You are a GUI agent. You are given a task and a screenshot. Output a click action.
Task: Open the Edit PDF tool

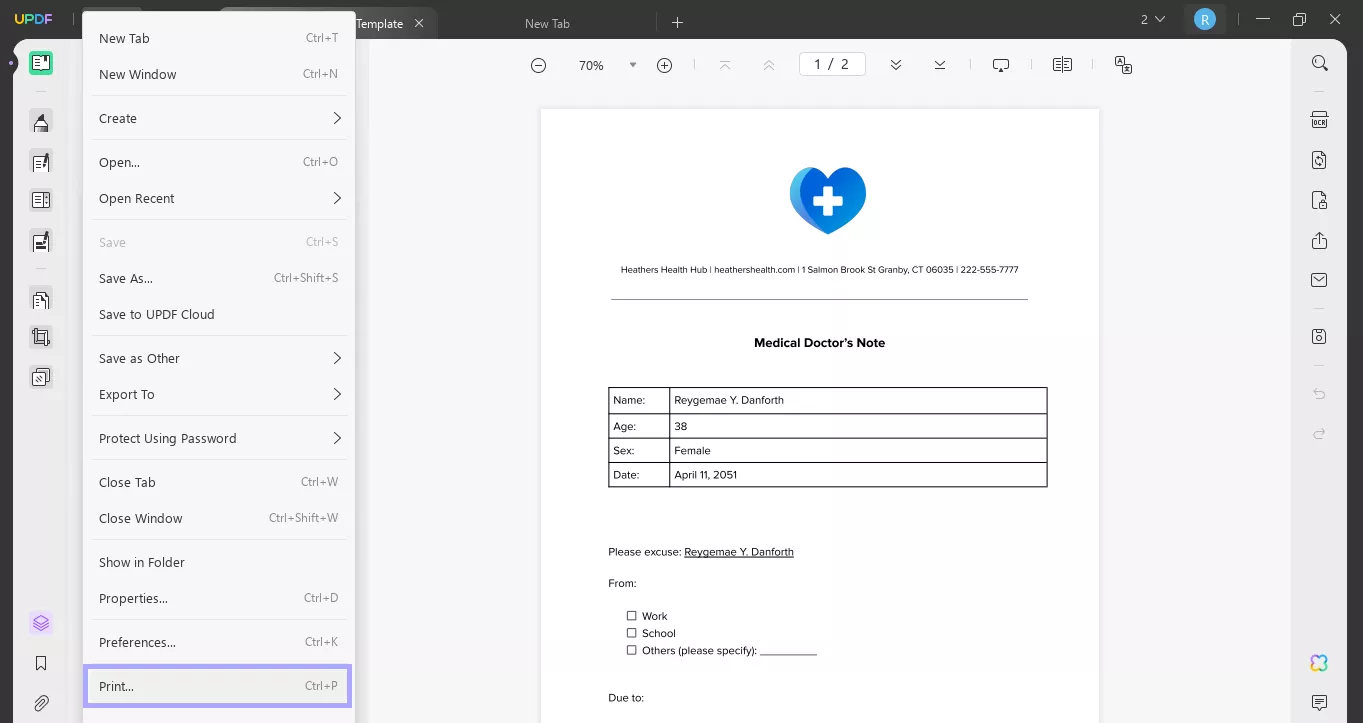[41, 162]
